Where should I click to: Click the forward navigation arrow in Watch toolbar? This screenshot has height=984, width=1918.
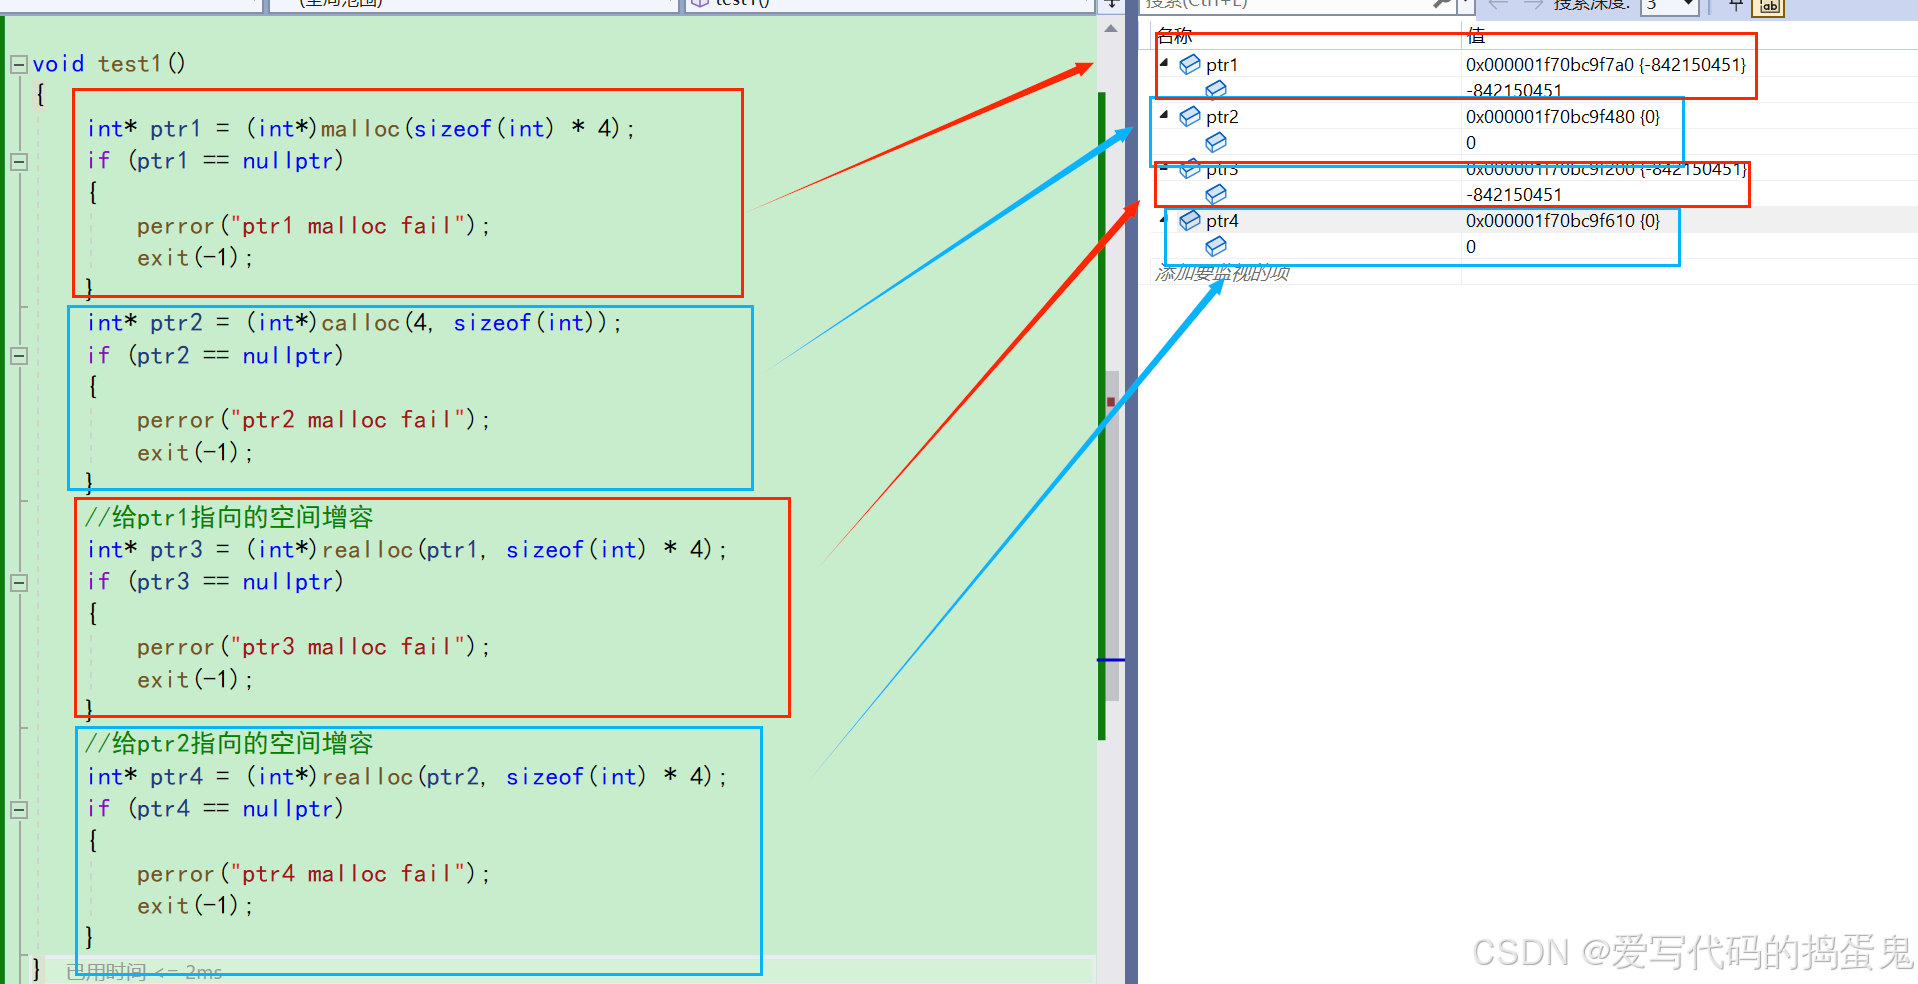1535,4
